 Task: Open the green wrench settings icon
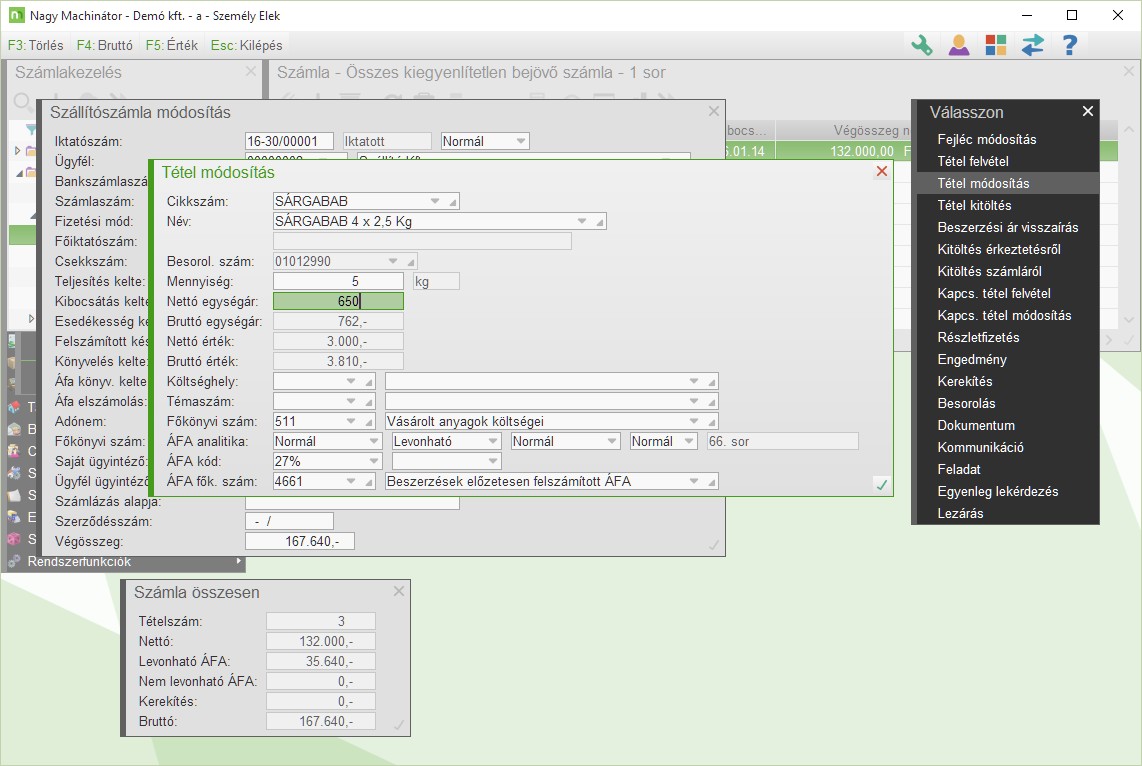pyautogui.click(x=921, y=45)
